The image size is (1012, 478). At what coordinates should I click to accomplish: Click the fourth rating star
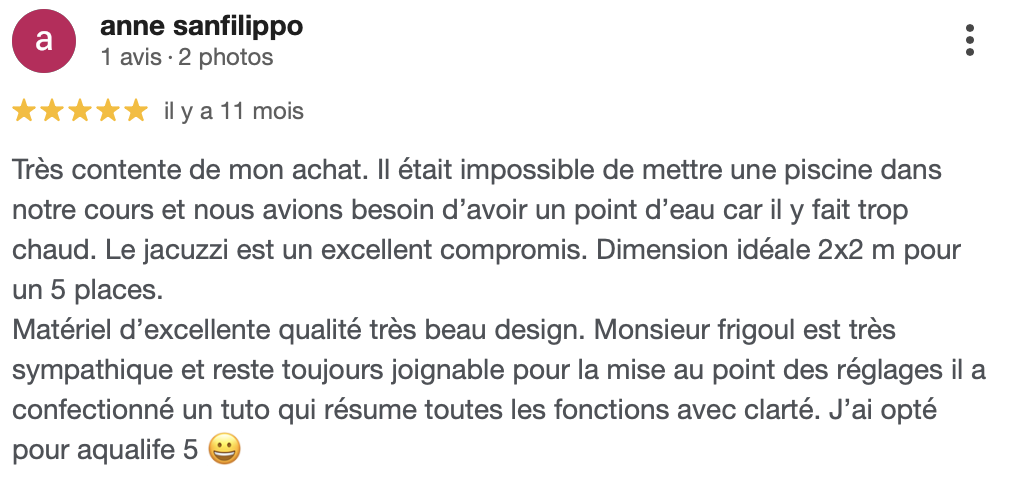(107, 111)
